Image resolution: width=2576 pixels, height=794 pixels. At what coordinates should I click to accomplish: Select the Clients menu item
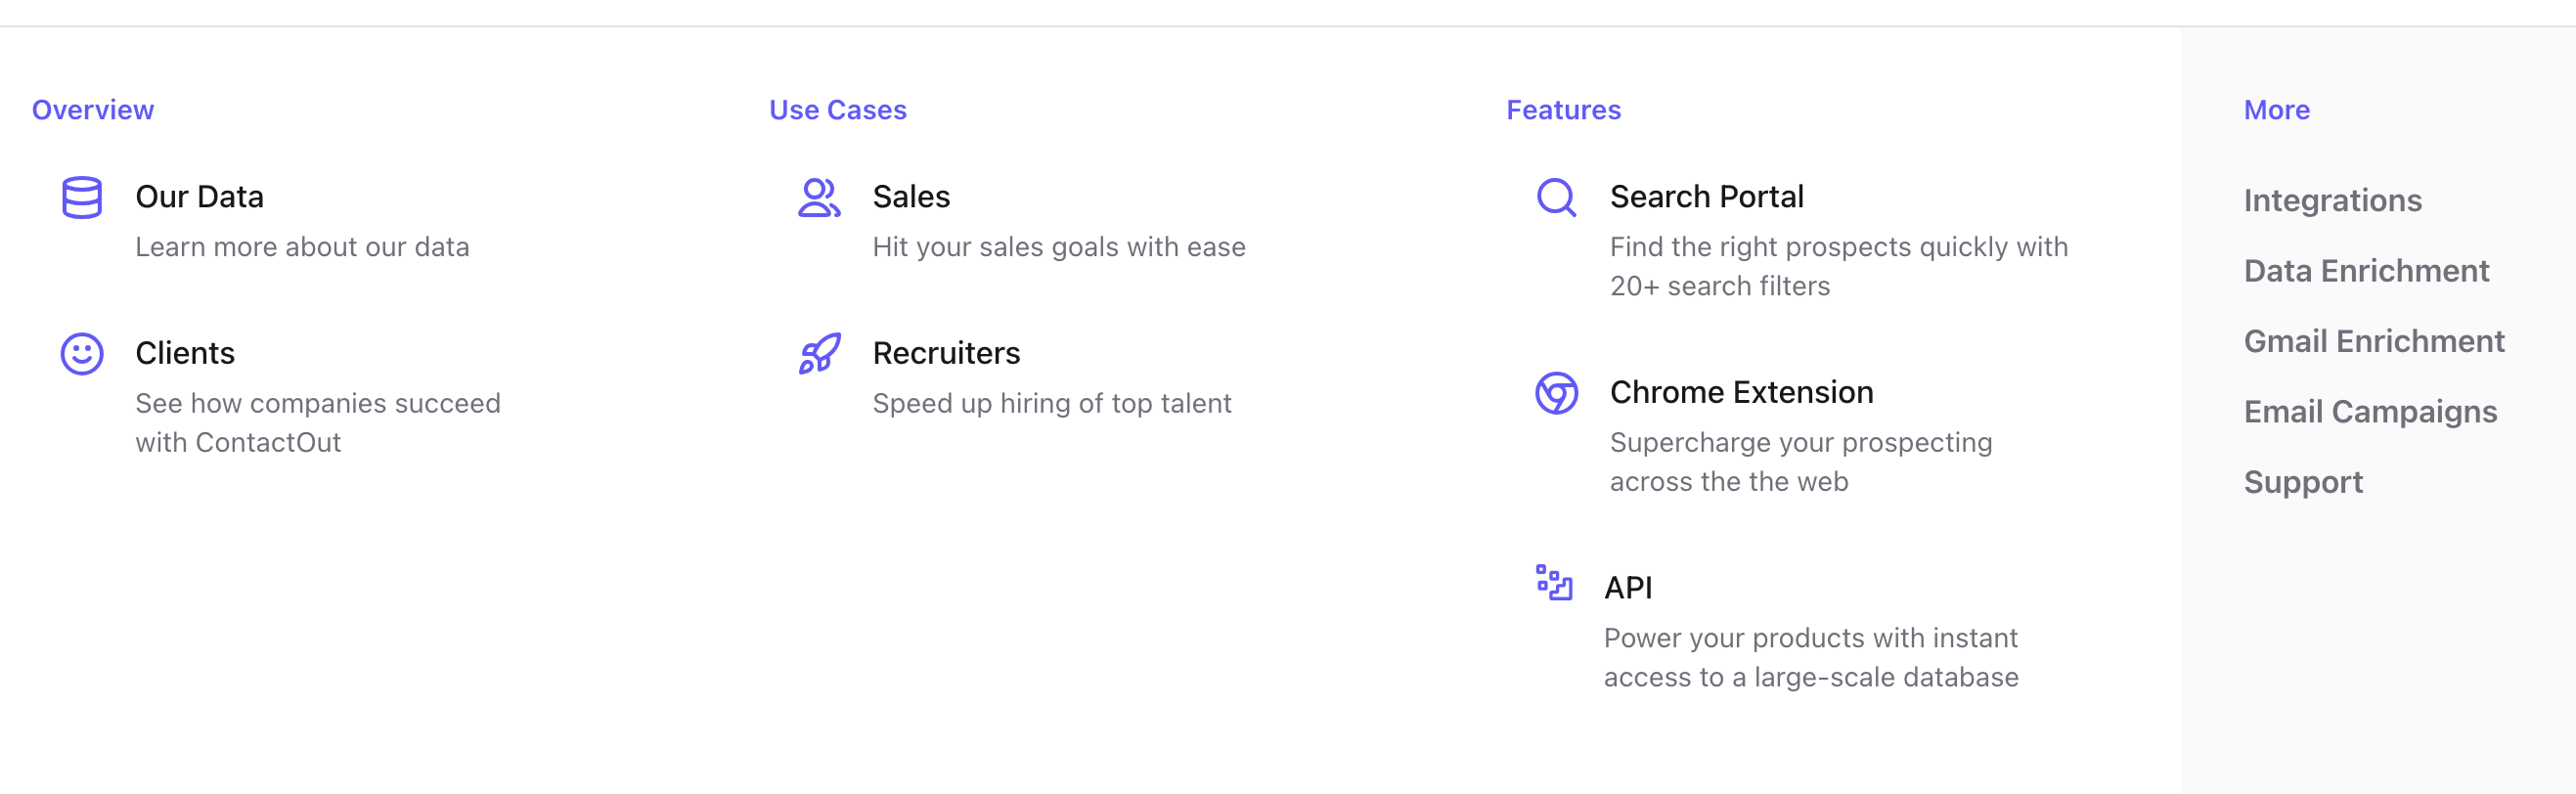(x=185, y=353)
